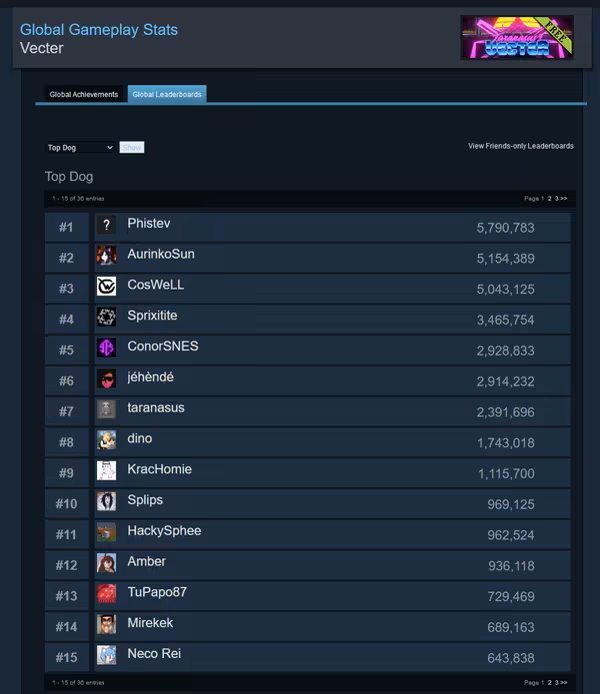Click the Neco Rei player name
Screen dimensions: 600x694
coord(154,653)
